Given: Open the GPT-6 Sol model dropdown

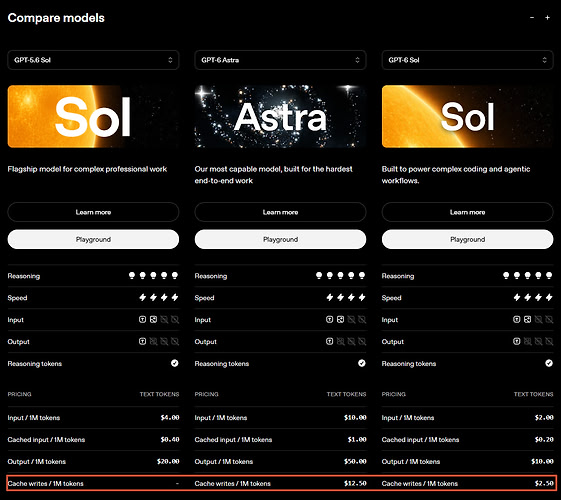Looking at the screenshot, I should pyautogui.click(x=468, y=60).
